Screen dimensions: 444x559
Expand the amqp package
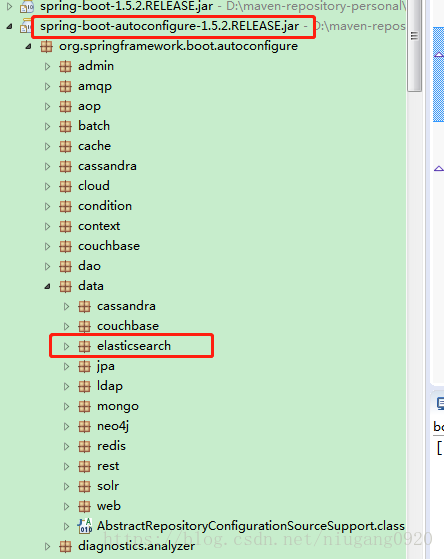coord(47,86)
